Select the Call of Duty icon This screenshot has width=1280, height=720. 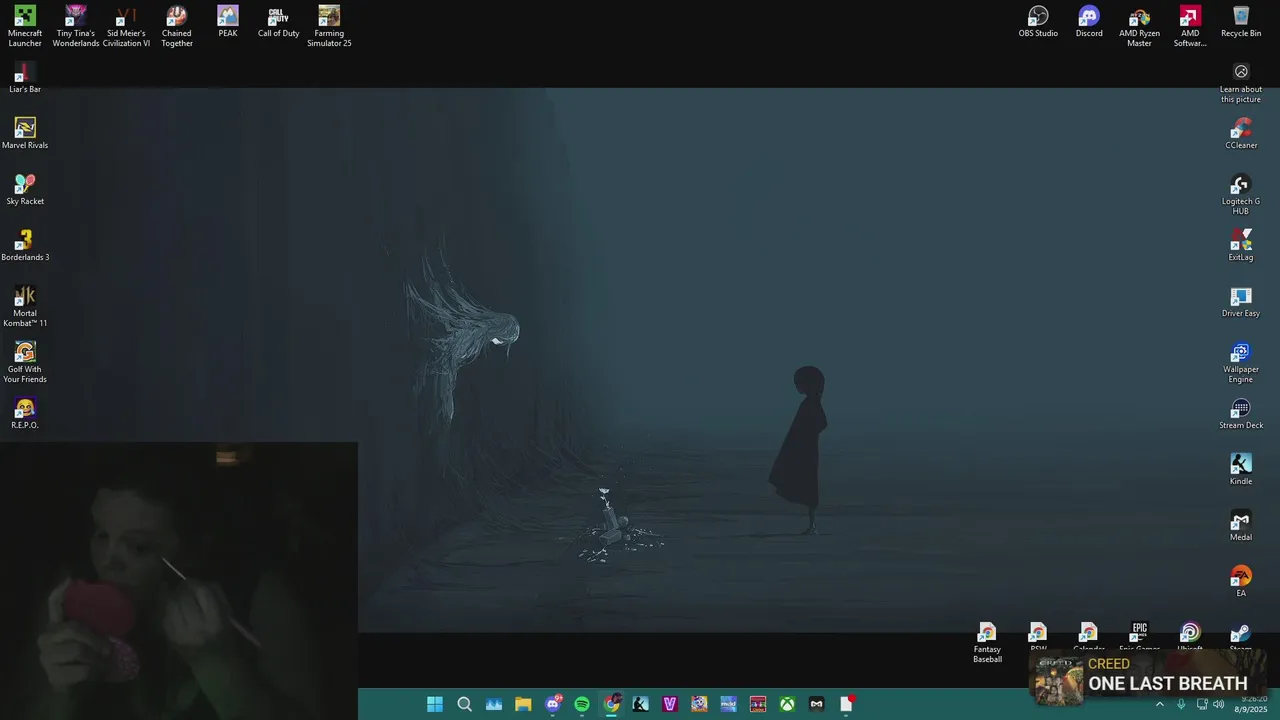[x=278, y=22]
